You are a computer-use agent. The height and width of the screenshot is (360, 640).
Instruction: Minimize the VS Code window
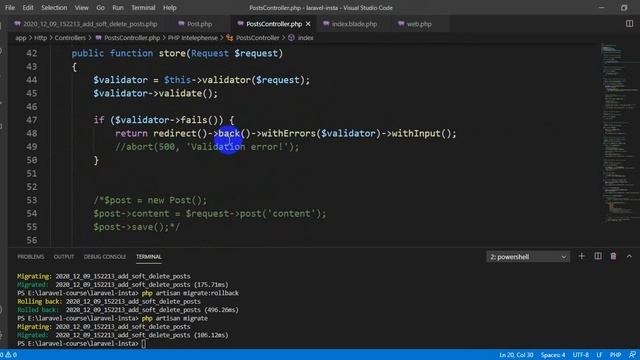click(601, 8)
